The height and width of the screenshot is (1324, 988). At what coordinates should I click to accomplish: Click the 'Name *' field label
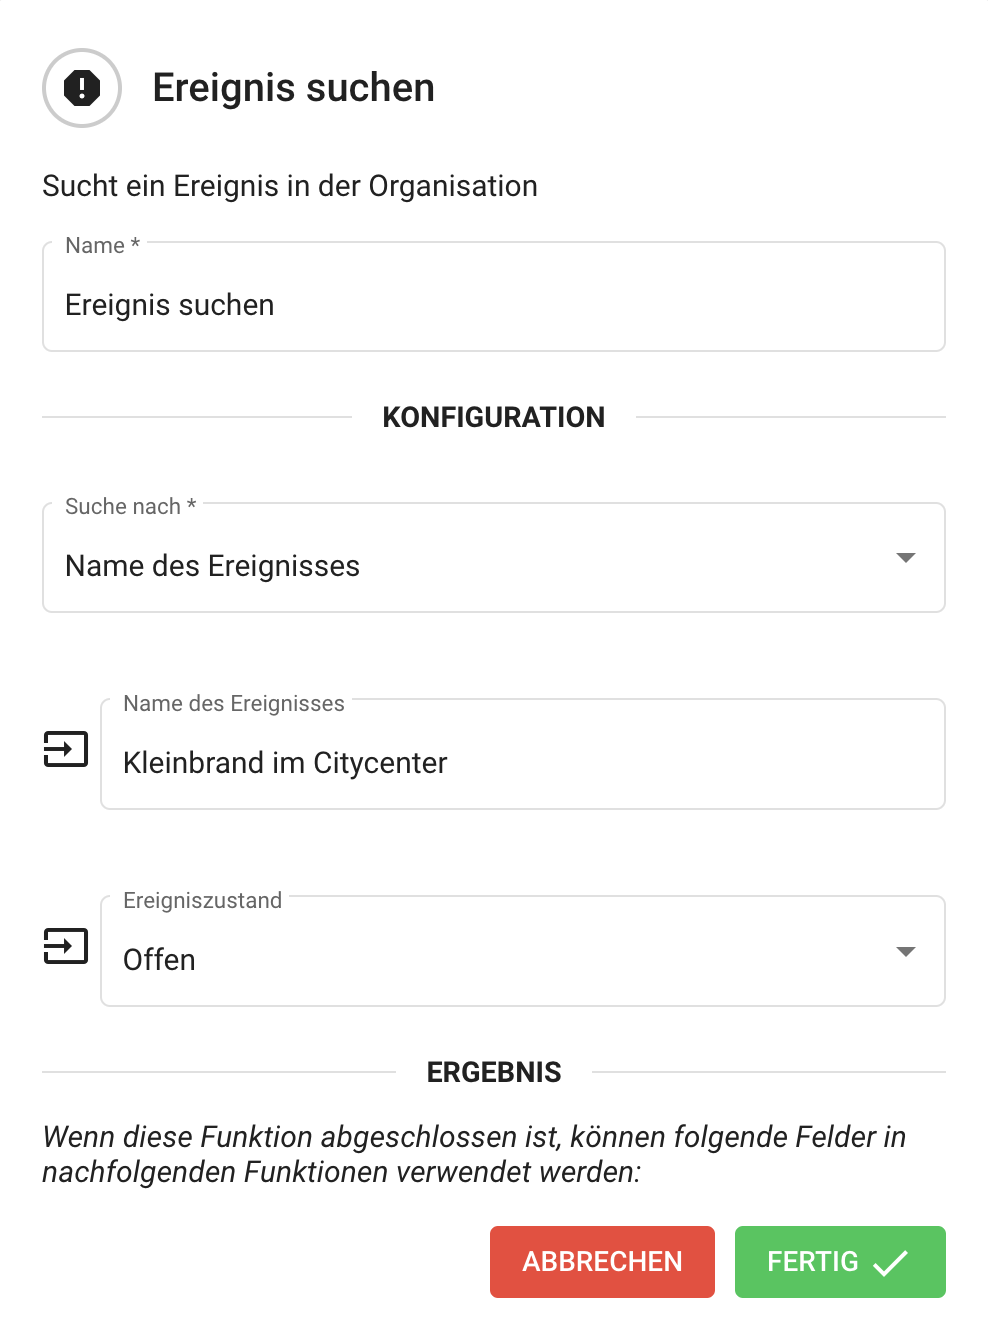pos(102,246)
